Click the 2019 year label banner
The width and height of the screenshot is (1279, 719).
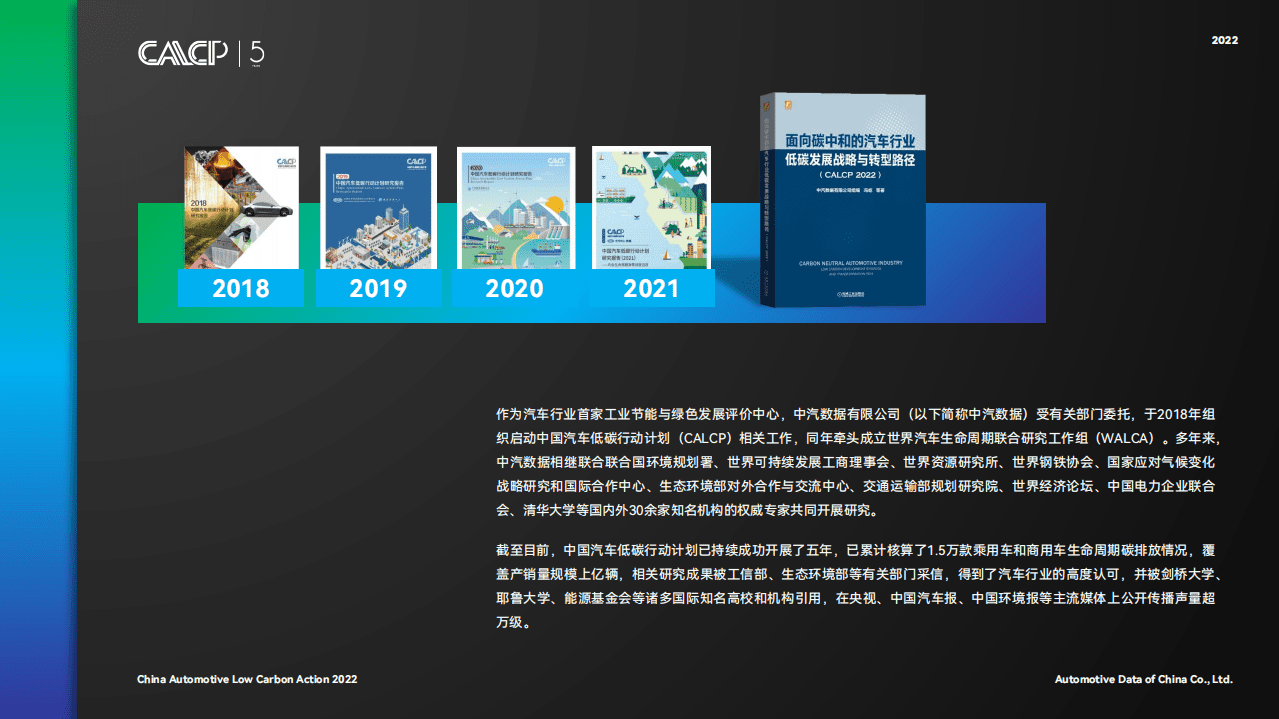click(378, 289)
